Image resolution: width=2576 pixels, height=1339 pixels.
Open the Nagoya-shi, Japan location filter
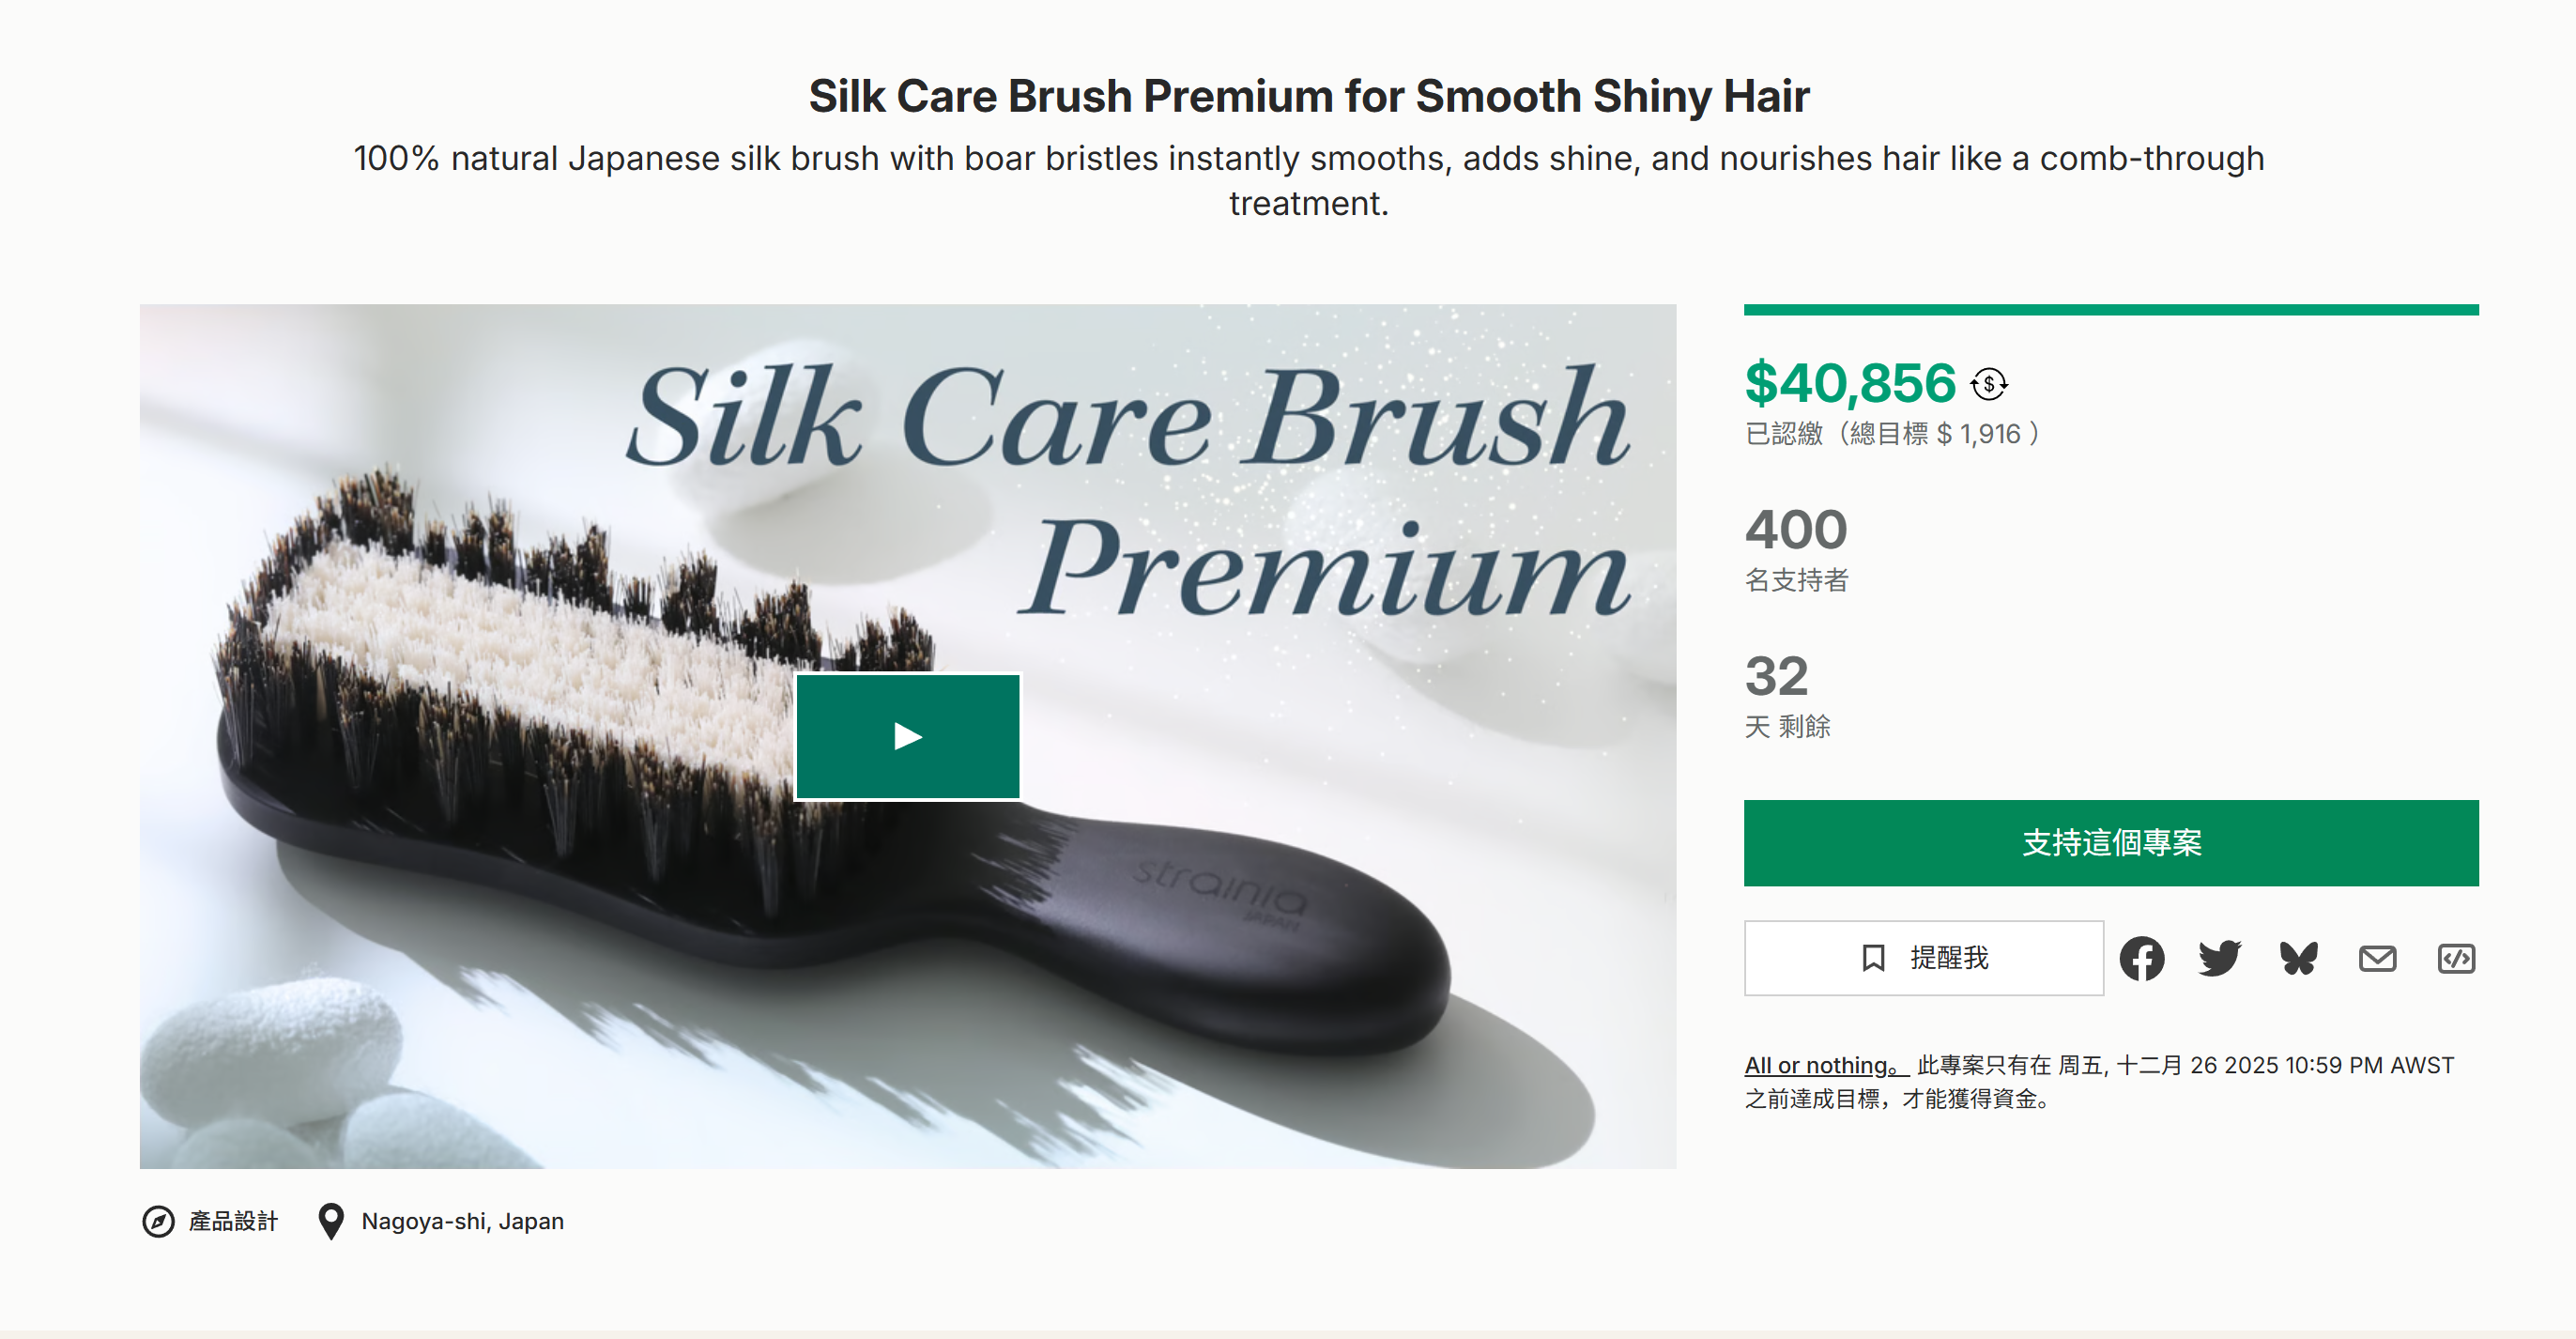pos(462,1220)
